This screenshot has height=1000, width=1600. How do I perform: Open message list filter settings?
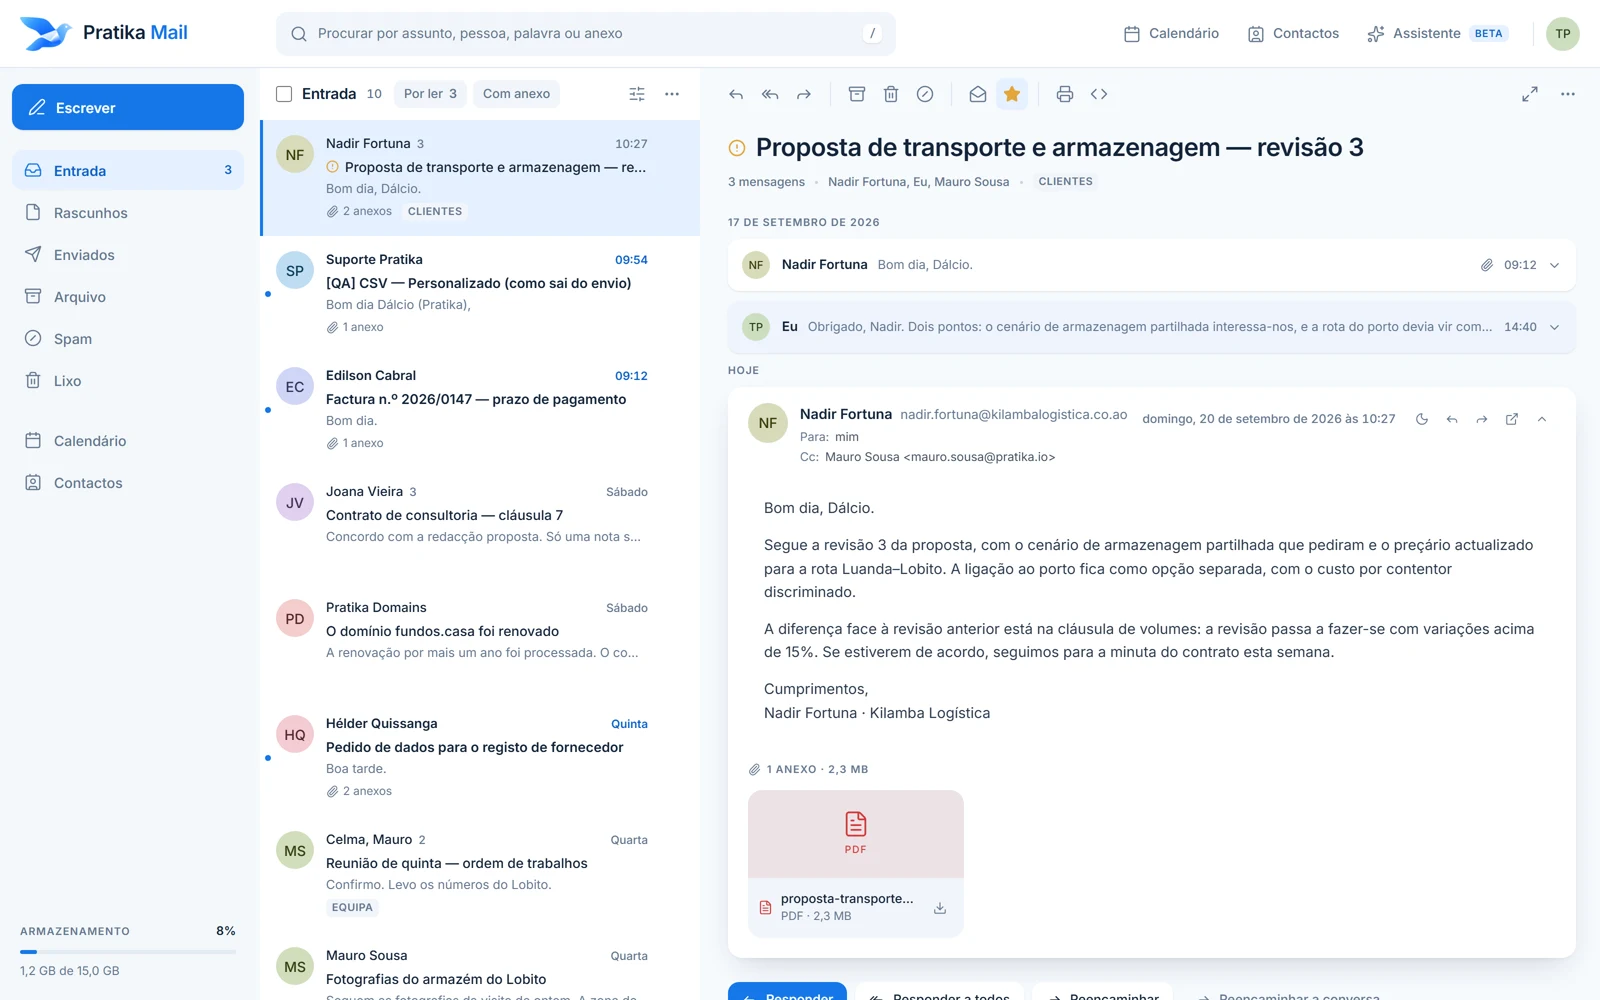pos(637,94)
